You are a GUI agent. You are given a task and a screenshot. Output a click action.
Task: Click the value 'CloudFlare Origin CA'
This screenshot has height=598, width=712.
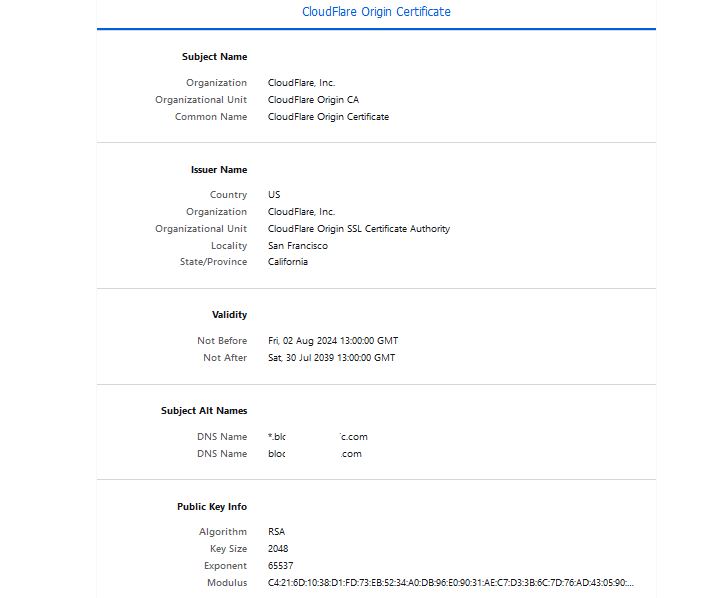pos(313,99)
